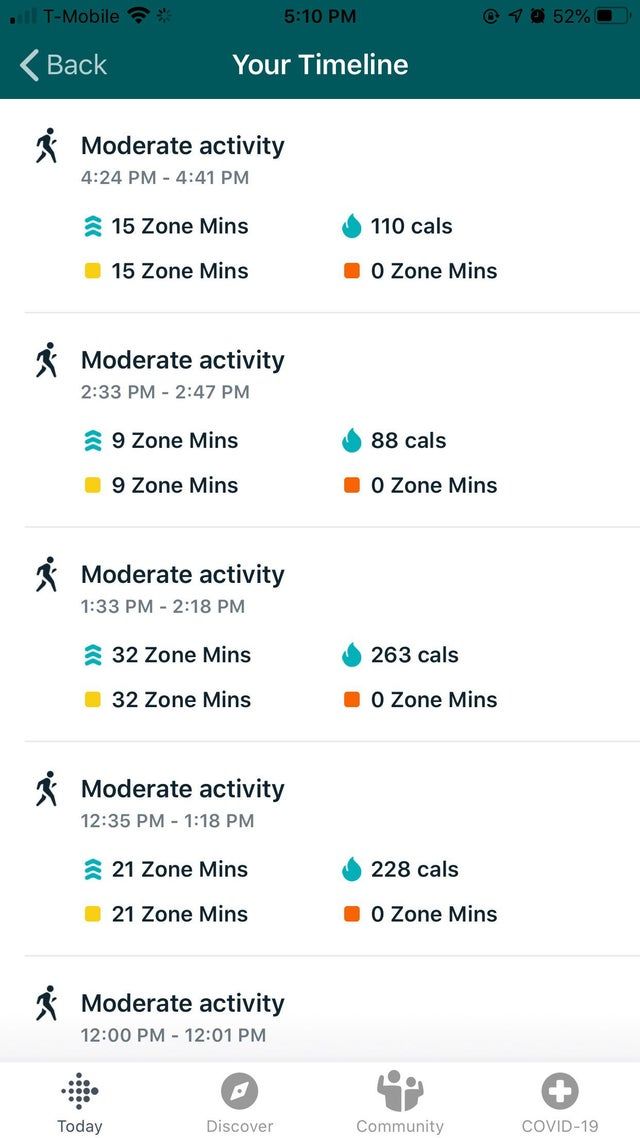Image resolution: width=640 pixels, height=1138 pixels.
Task: Open the 12:35 PM Moderate activity entry
Action: pos(183,788)
